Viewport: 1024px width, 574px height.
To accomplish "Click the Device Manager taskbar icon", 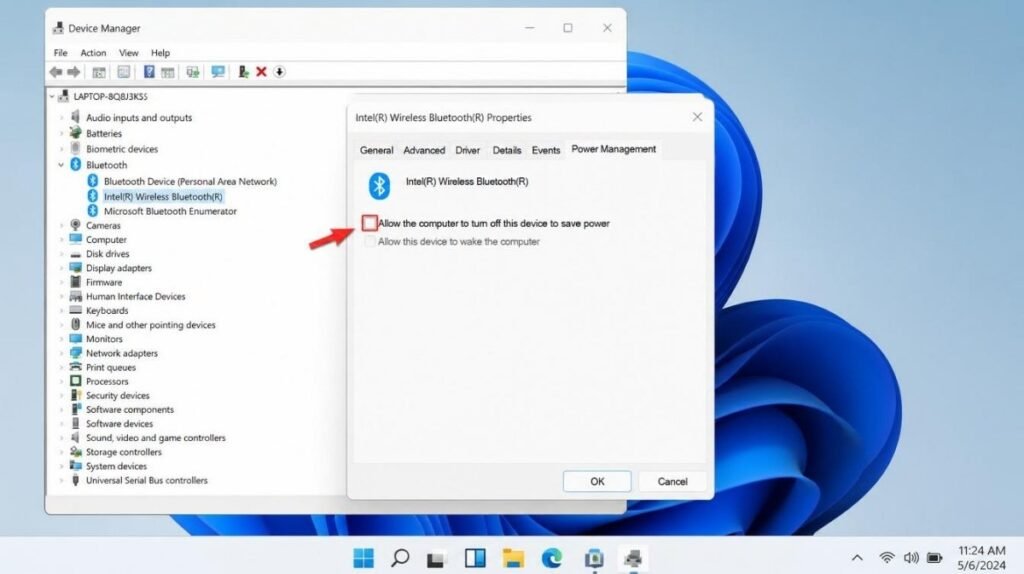I will [632, 558].
